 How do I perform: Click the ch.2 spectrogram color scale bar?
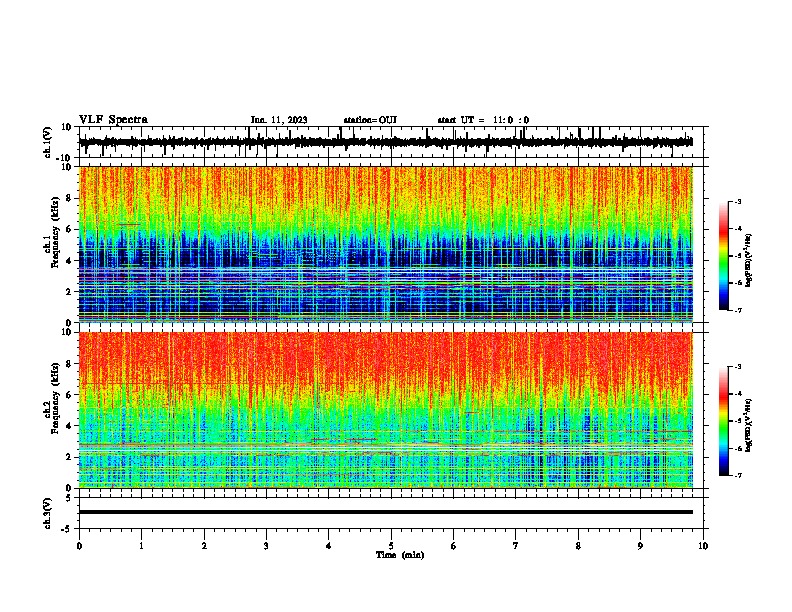[724, 421]
